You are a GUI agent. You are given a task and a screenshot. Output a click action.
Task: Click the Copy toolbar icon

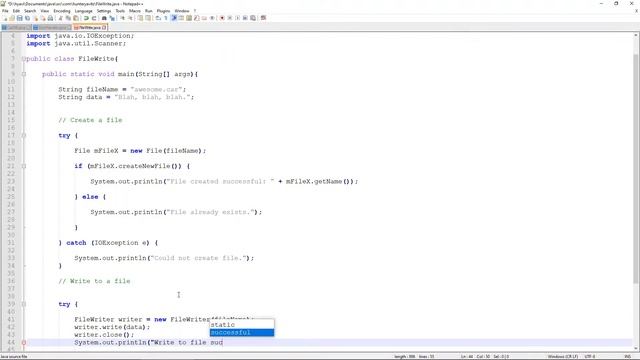click(68, 18)
